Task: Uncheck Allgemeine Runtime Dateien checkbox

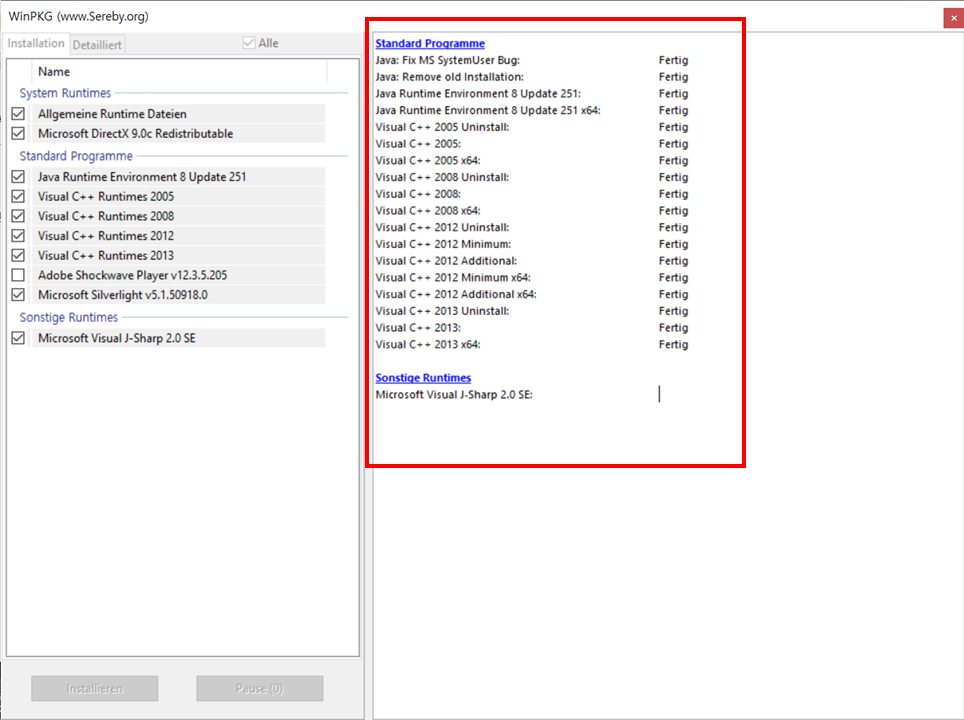Action: click(x=18, y=114)
